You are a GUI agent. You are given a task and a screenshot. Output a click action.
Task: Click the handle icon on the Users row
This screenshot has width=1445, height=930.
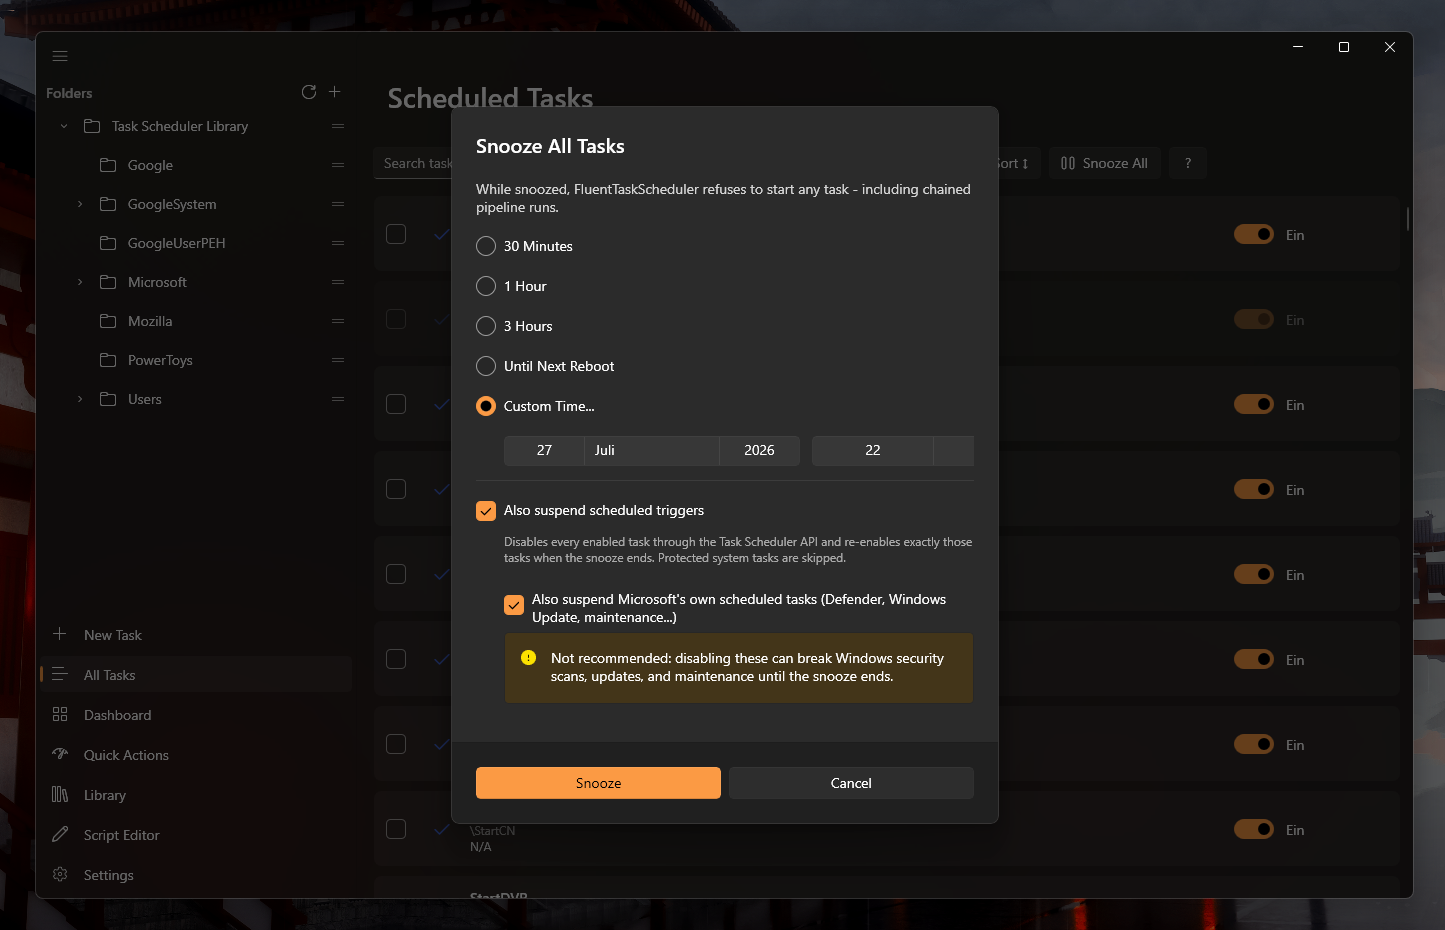click(338, 399)
